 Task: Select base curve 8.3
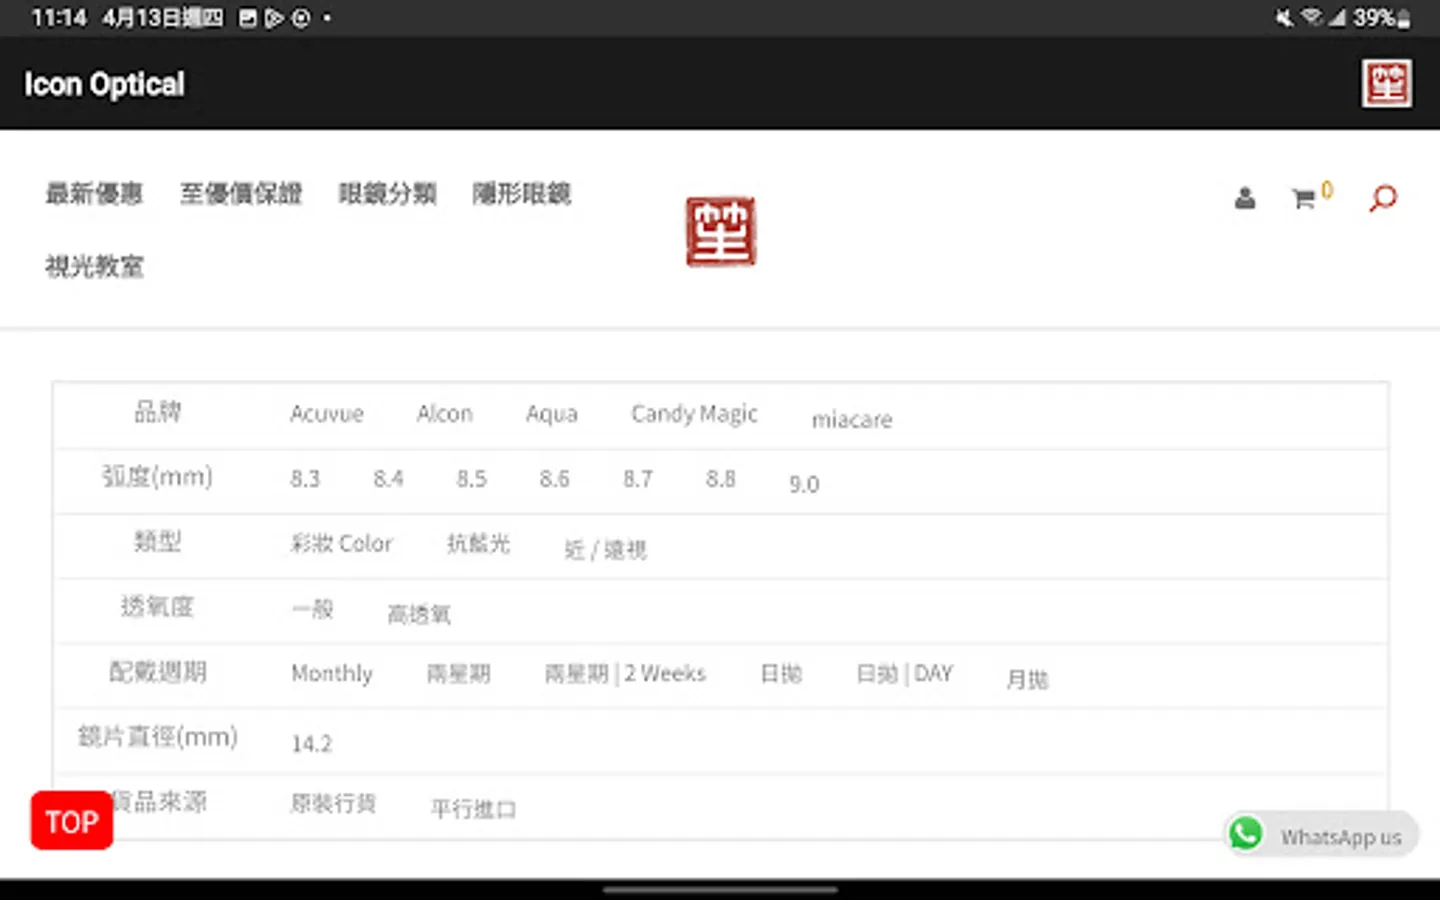coord(305,479)
